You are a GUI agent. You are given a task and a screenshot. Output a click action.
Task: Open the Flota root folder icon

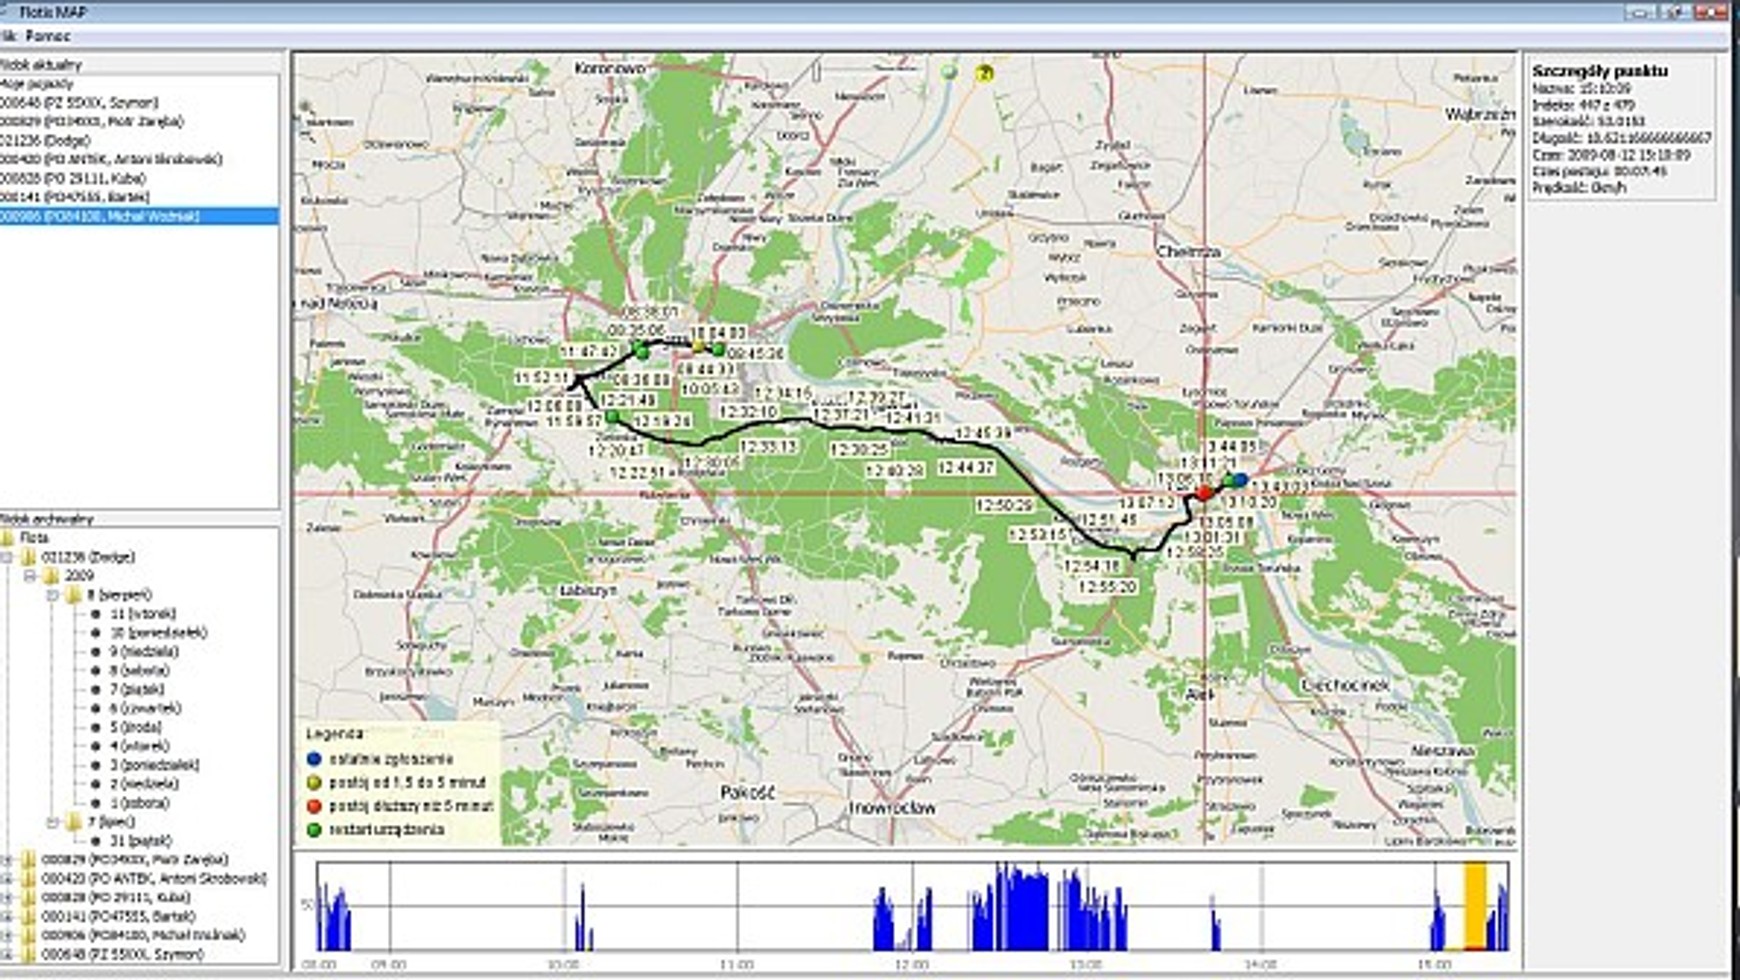8,538
